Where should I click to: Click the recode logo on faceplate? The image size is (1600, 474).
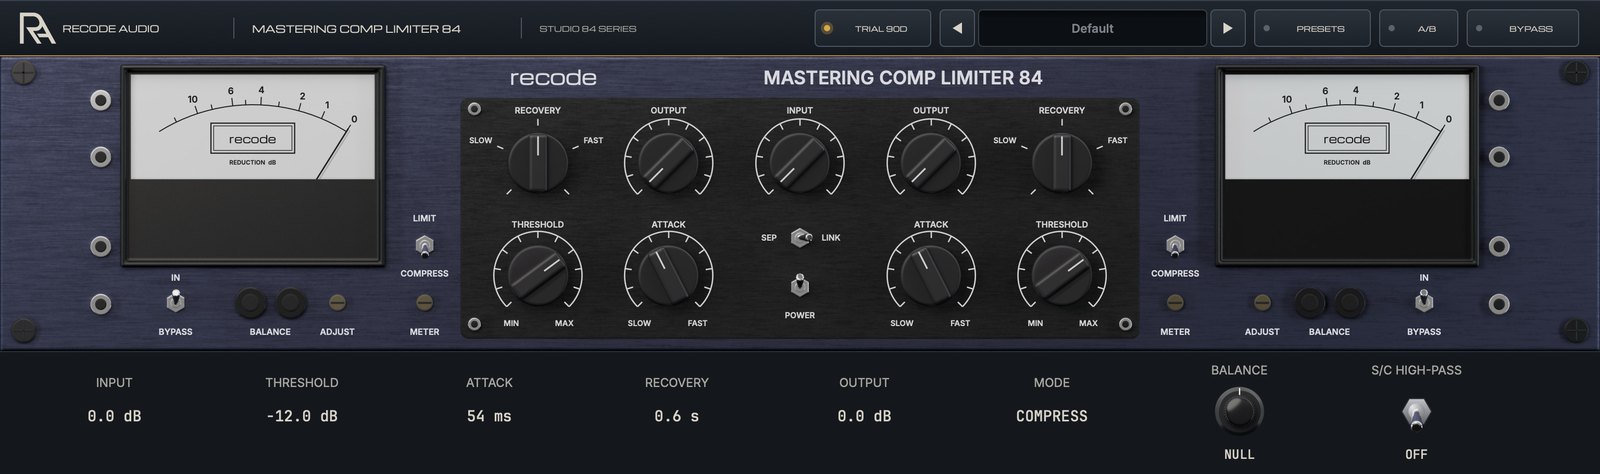pyautogui.click(x=553, y=78)
